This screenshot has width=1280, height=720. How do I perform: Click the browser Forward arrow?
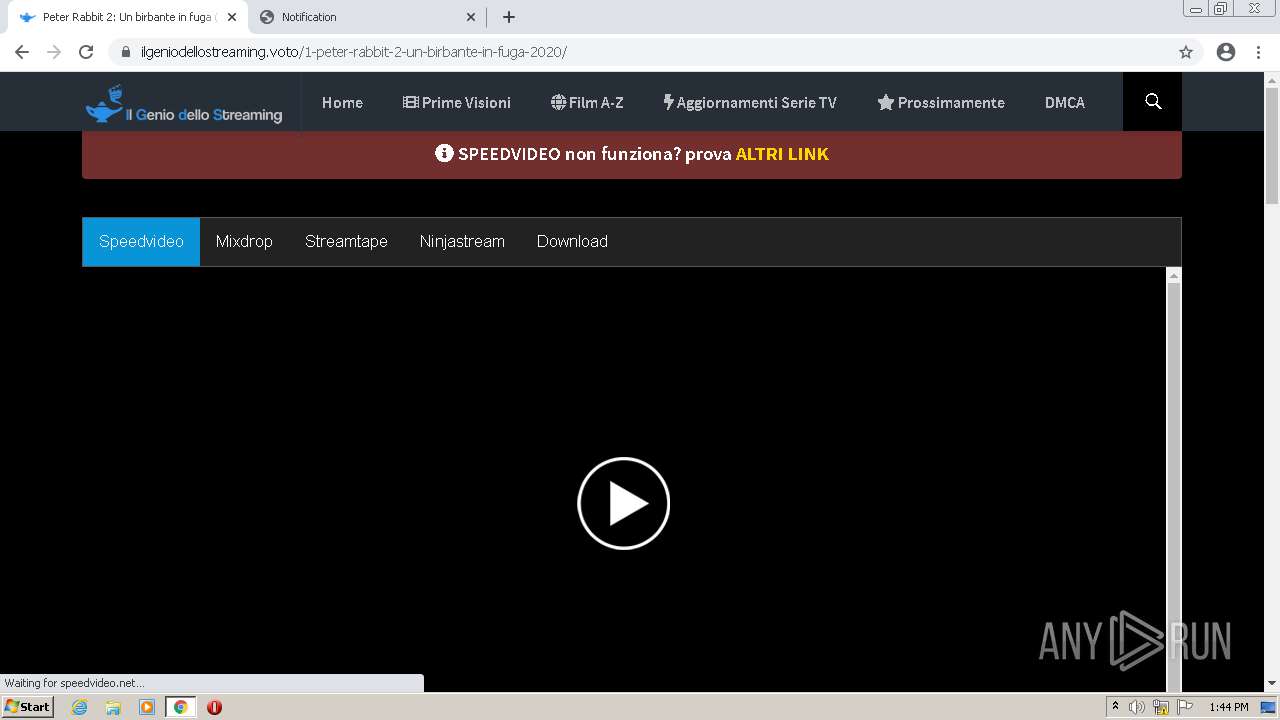coord(54,52)
